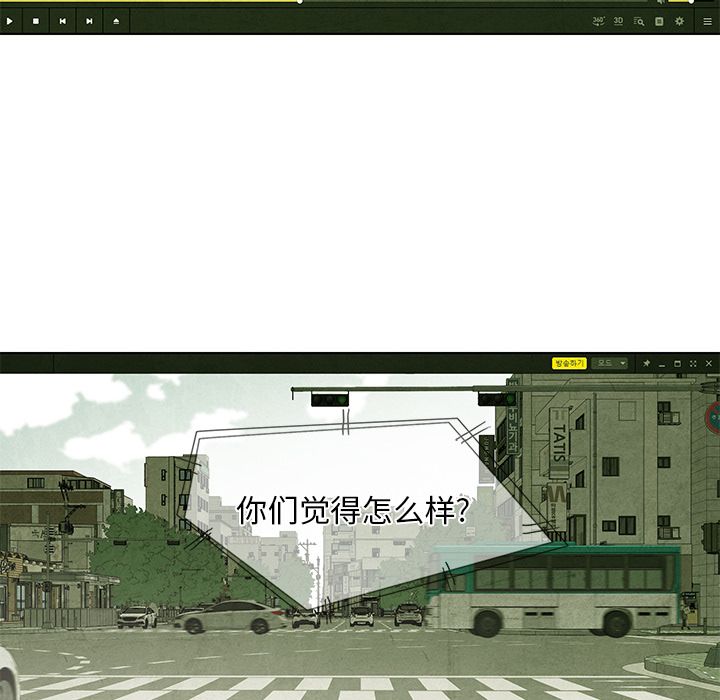The height and width of the screenshot is (700, 720).
Task: Close the lower player window
Action: (x=709, y=363)
